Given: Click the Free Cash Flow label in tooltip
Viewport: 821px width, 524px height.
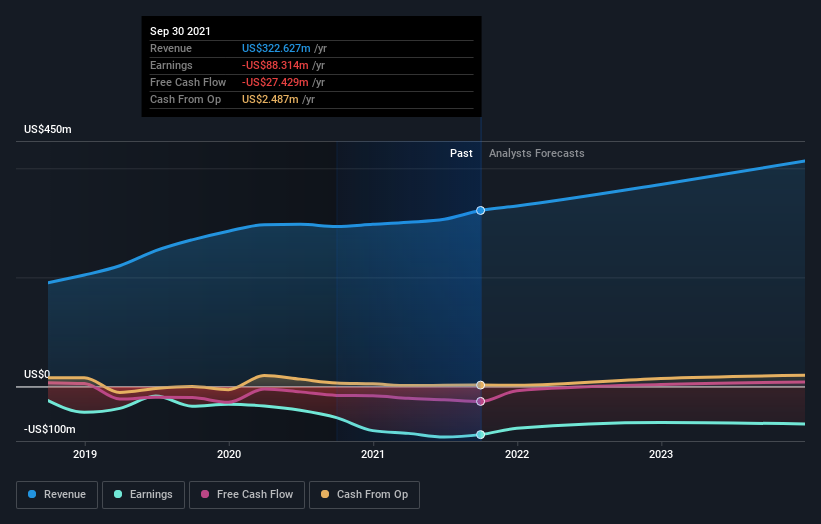Looking at the screenshot, I should pos(188,82).
